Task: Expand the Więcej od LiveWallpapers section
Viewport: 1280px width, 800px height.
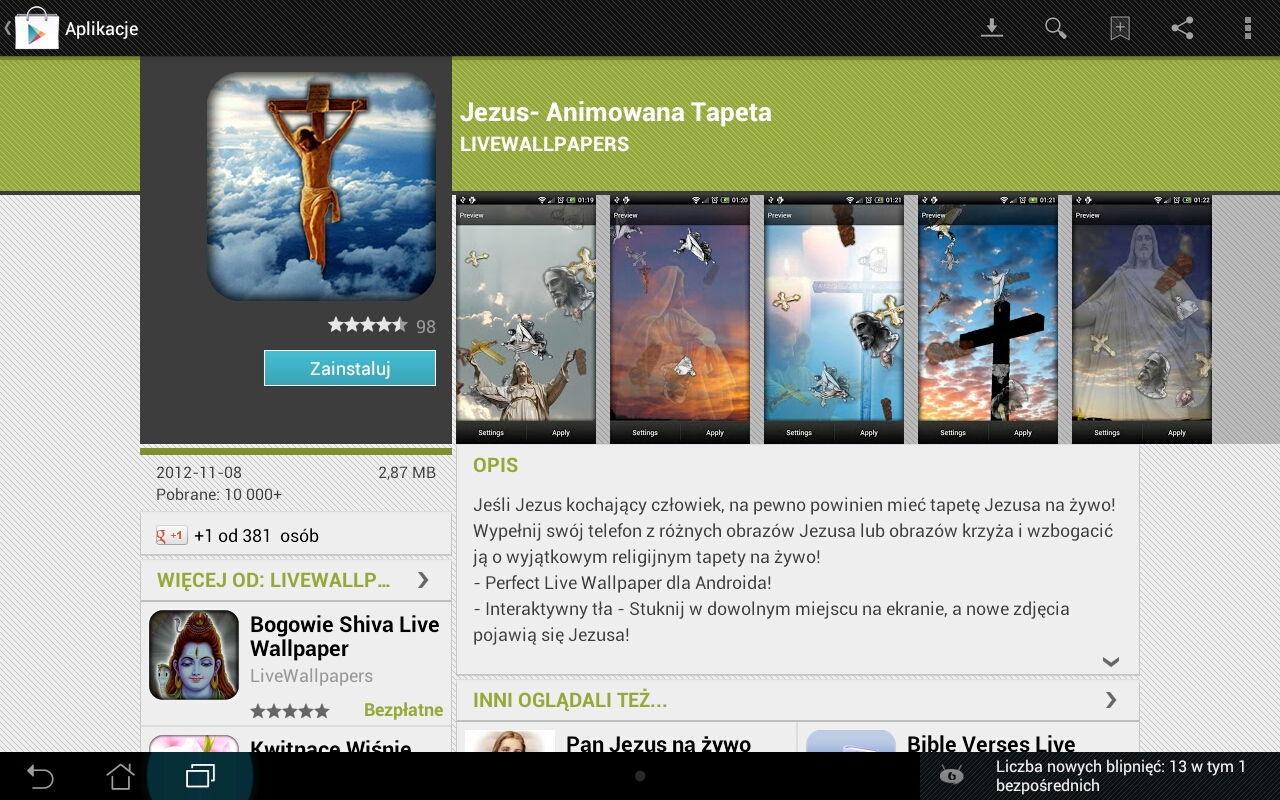Action: 423,580
